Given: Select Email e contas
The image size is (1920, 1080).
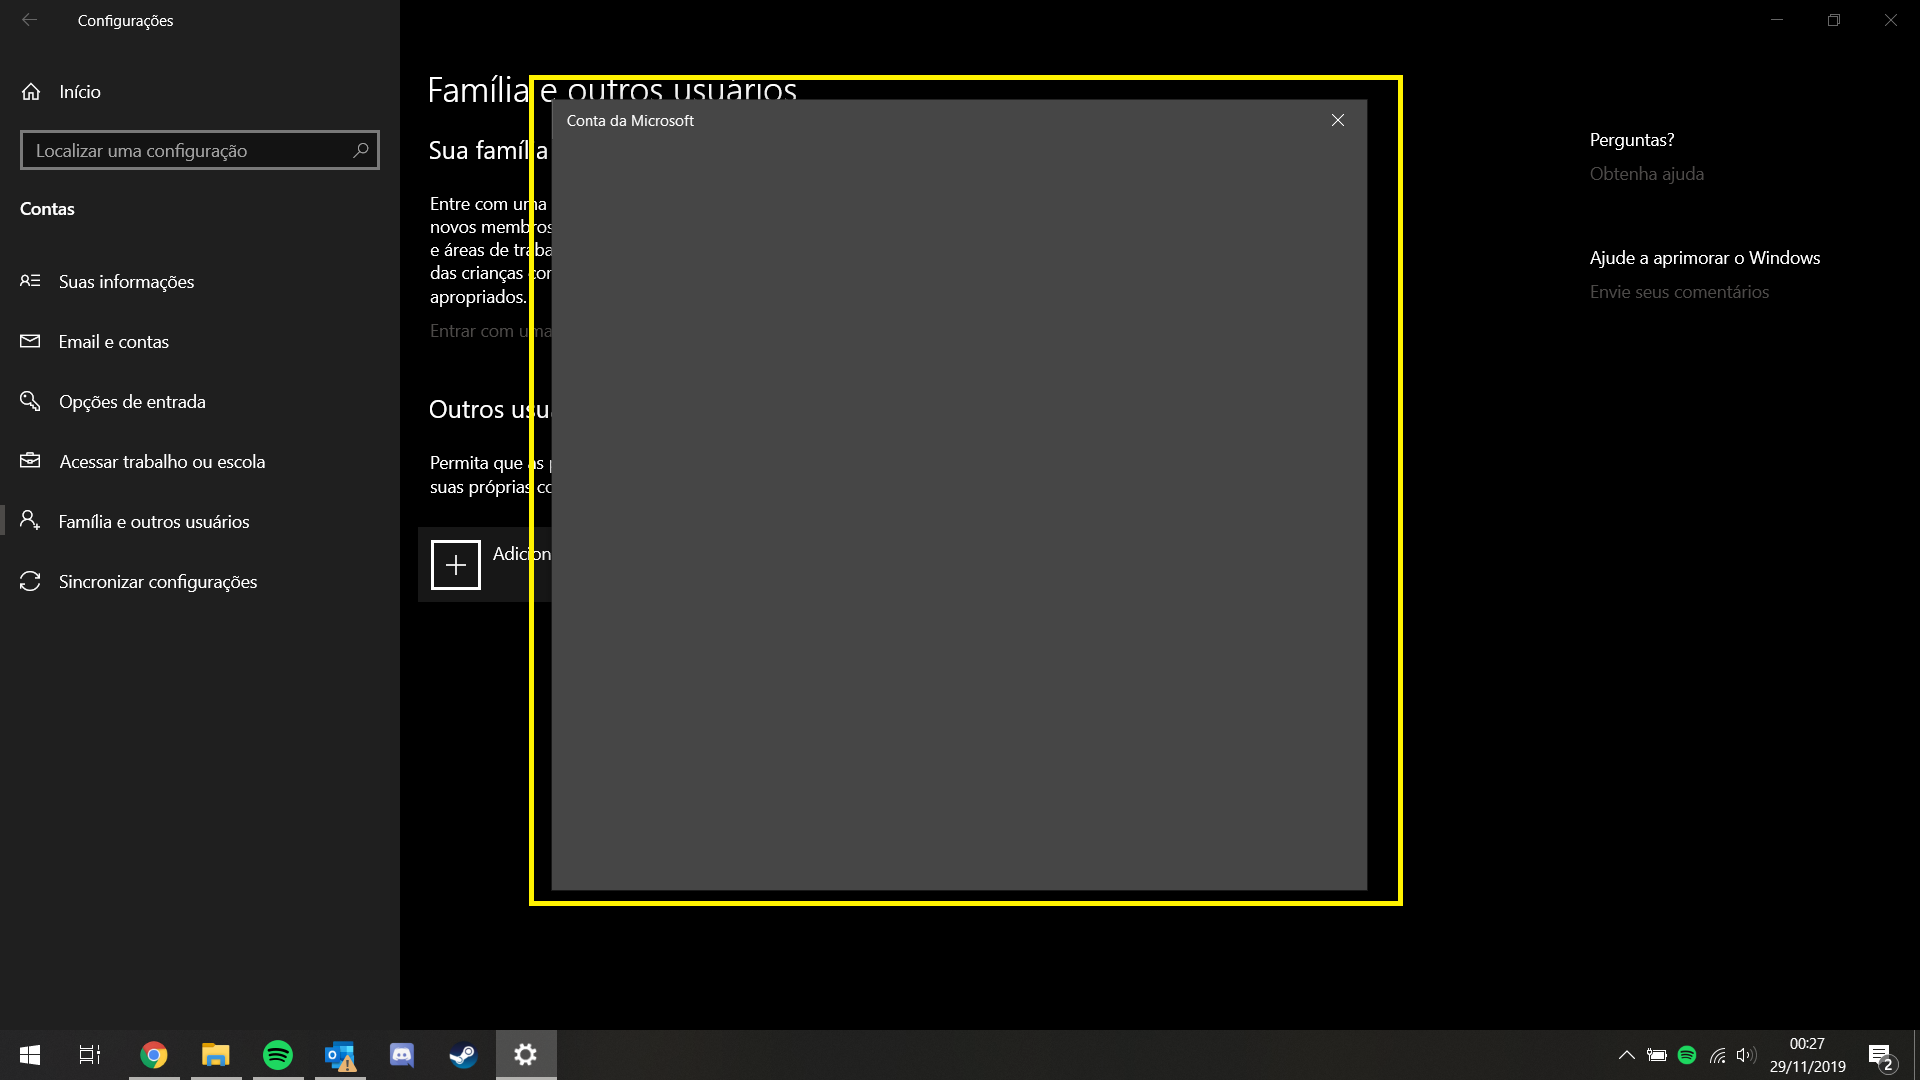Looking at the screenshot, I should (x=113, y=342).
